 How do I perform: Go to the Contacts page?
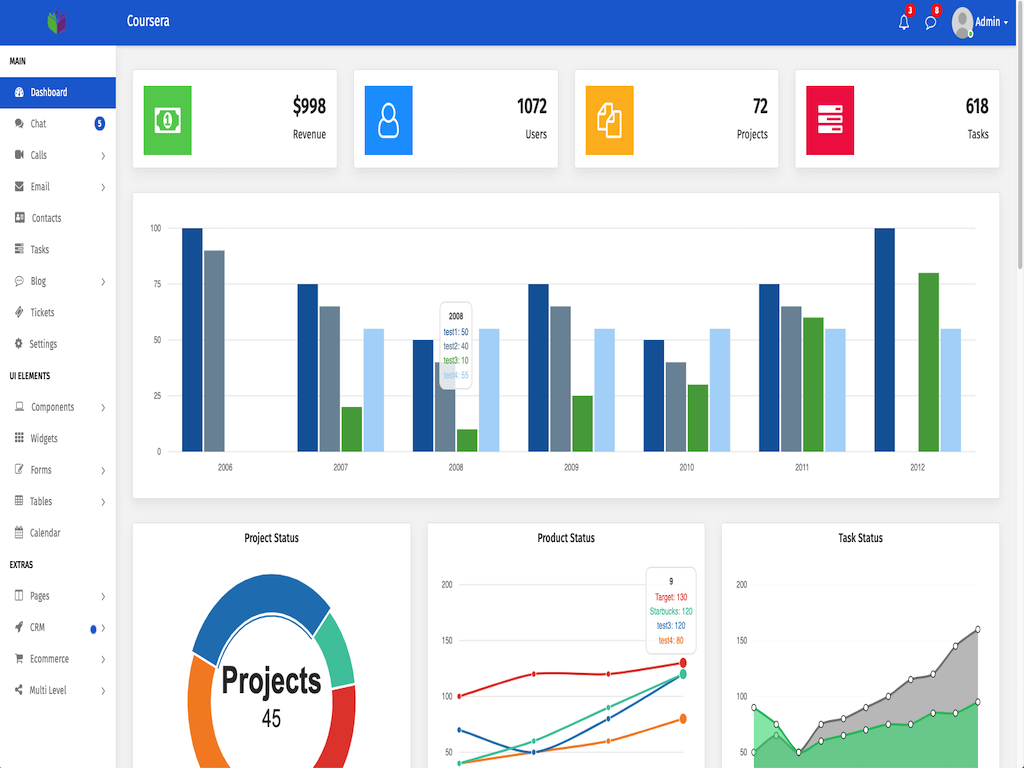point(58,218)
